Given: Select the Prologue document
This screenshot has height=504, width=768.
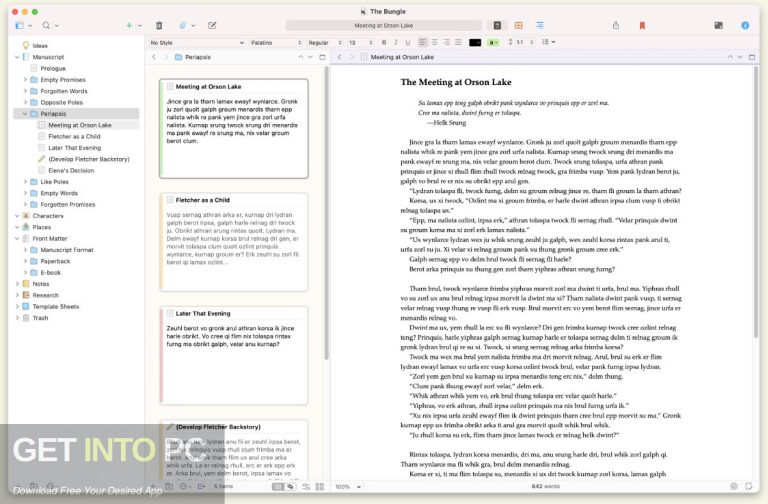Looking at the screenshot, I should (53, 69).
